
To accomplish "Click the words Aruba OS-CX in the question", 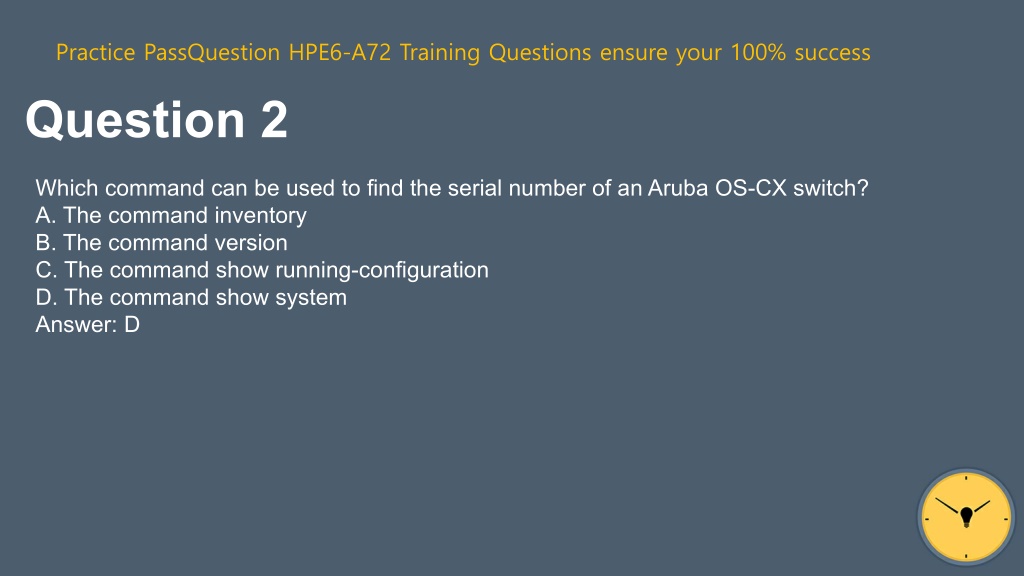I will (x=717, y=188).
